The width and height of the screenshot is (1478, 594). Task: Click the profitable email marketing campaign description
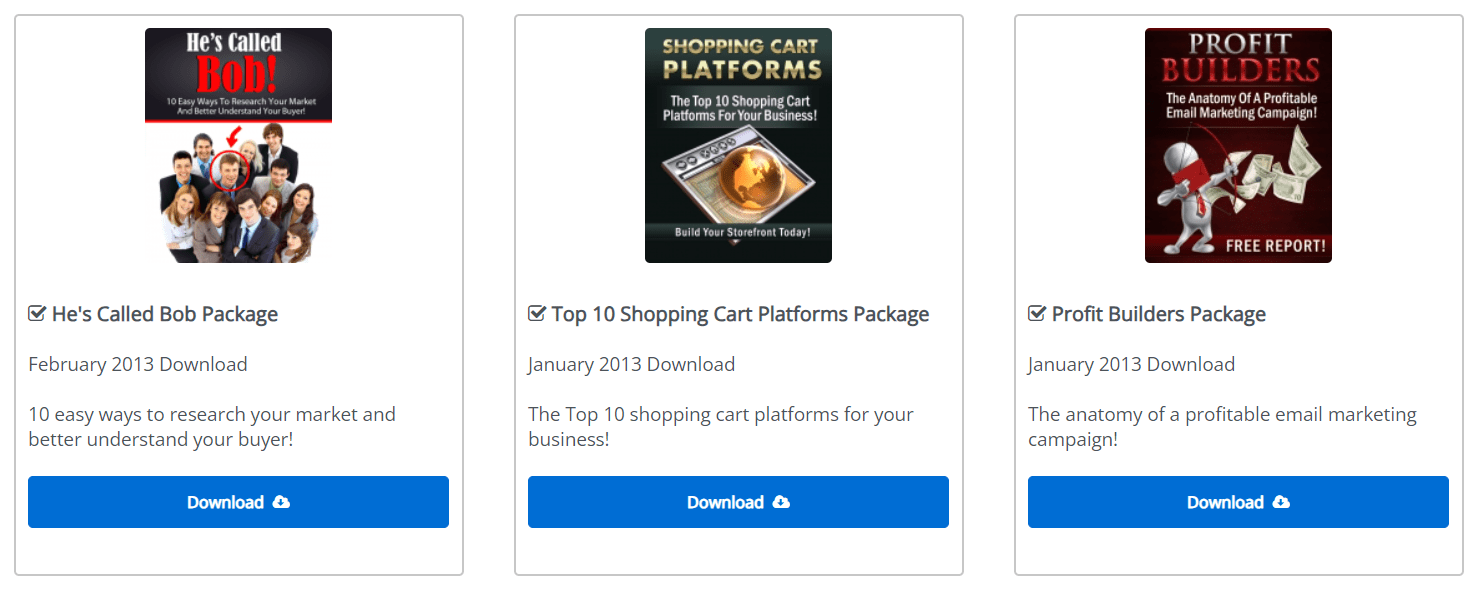1222,426
